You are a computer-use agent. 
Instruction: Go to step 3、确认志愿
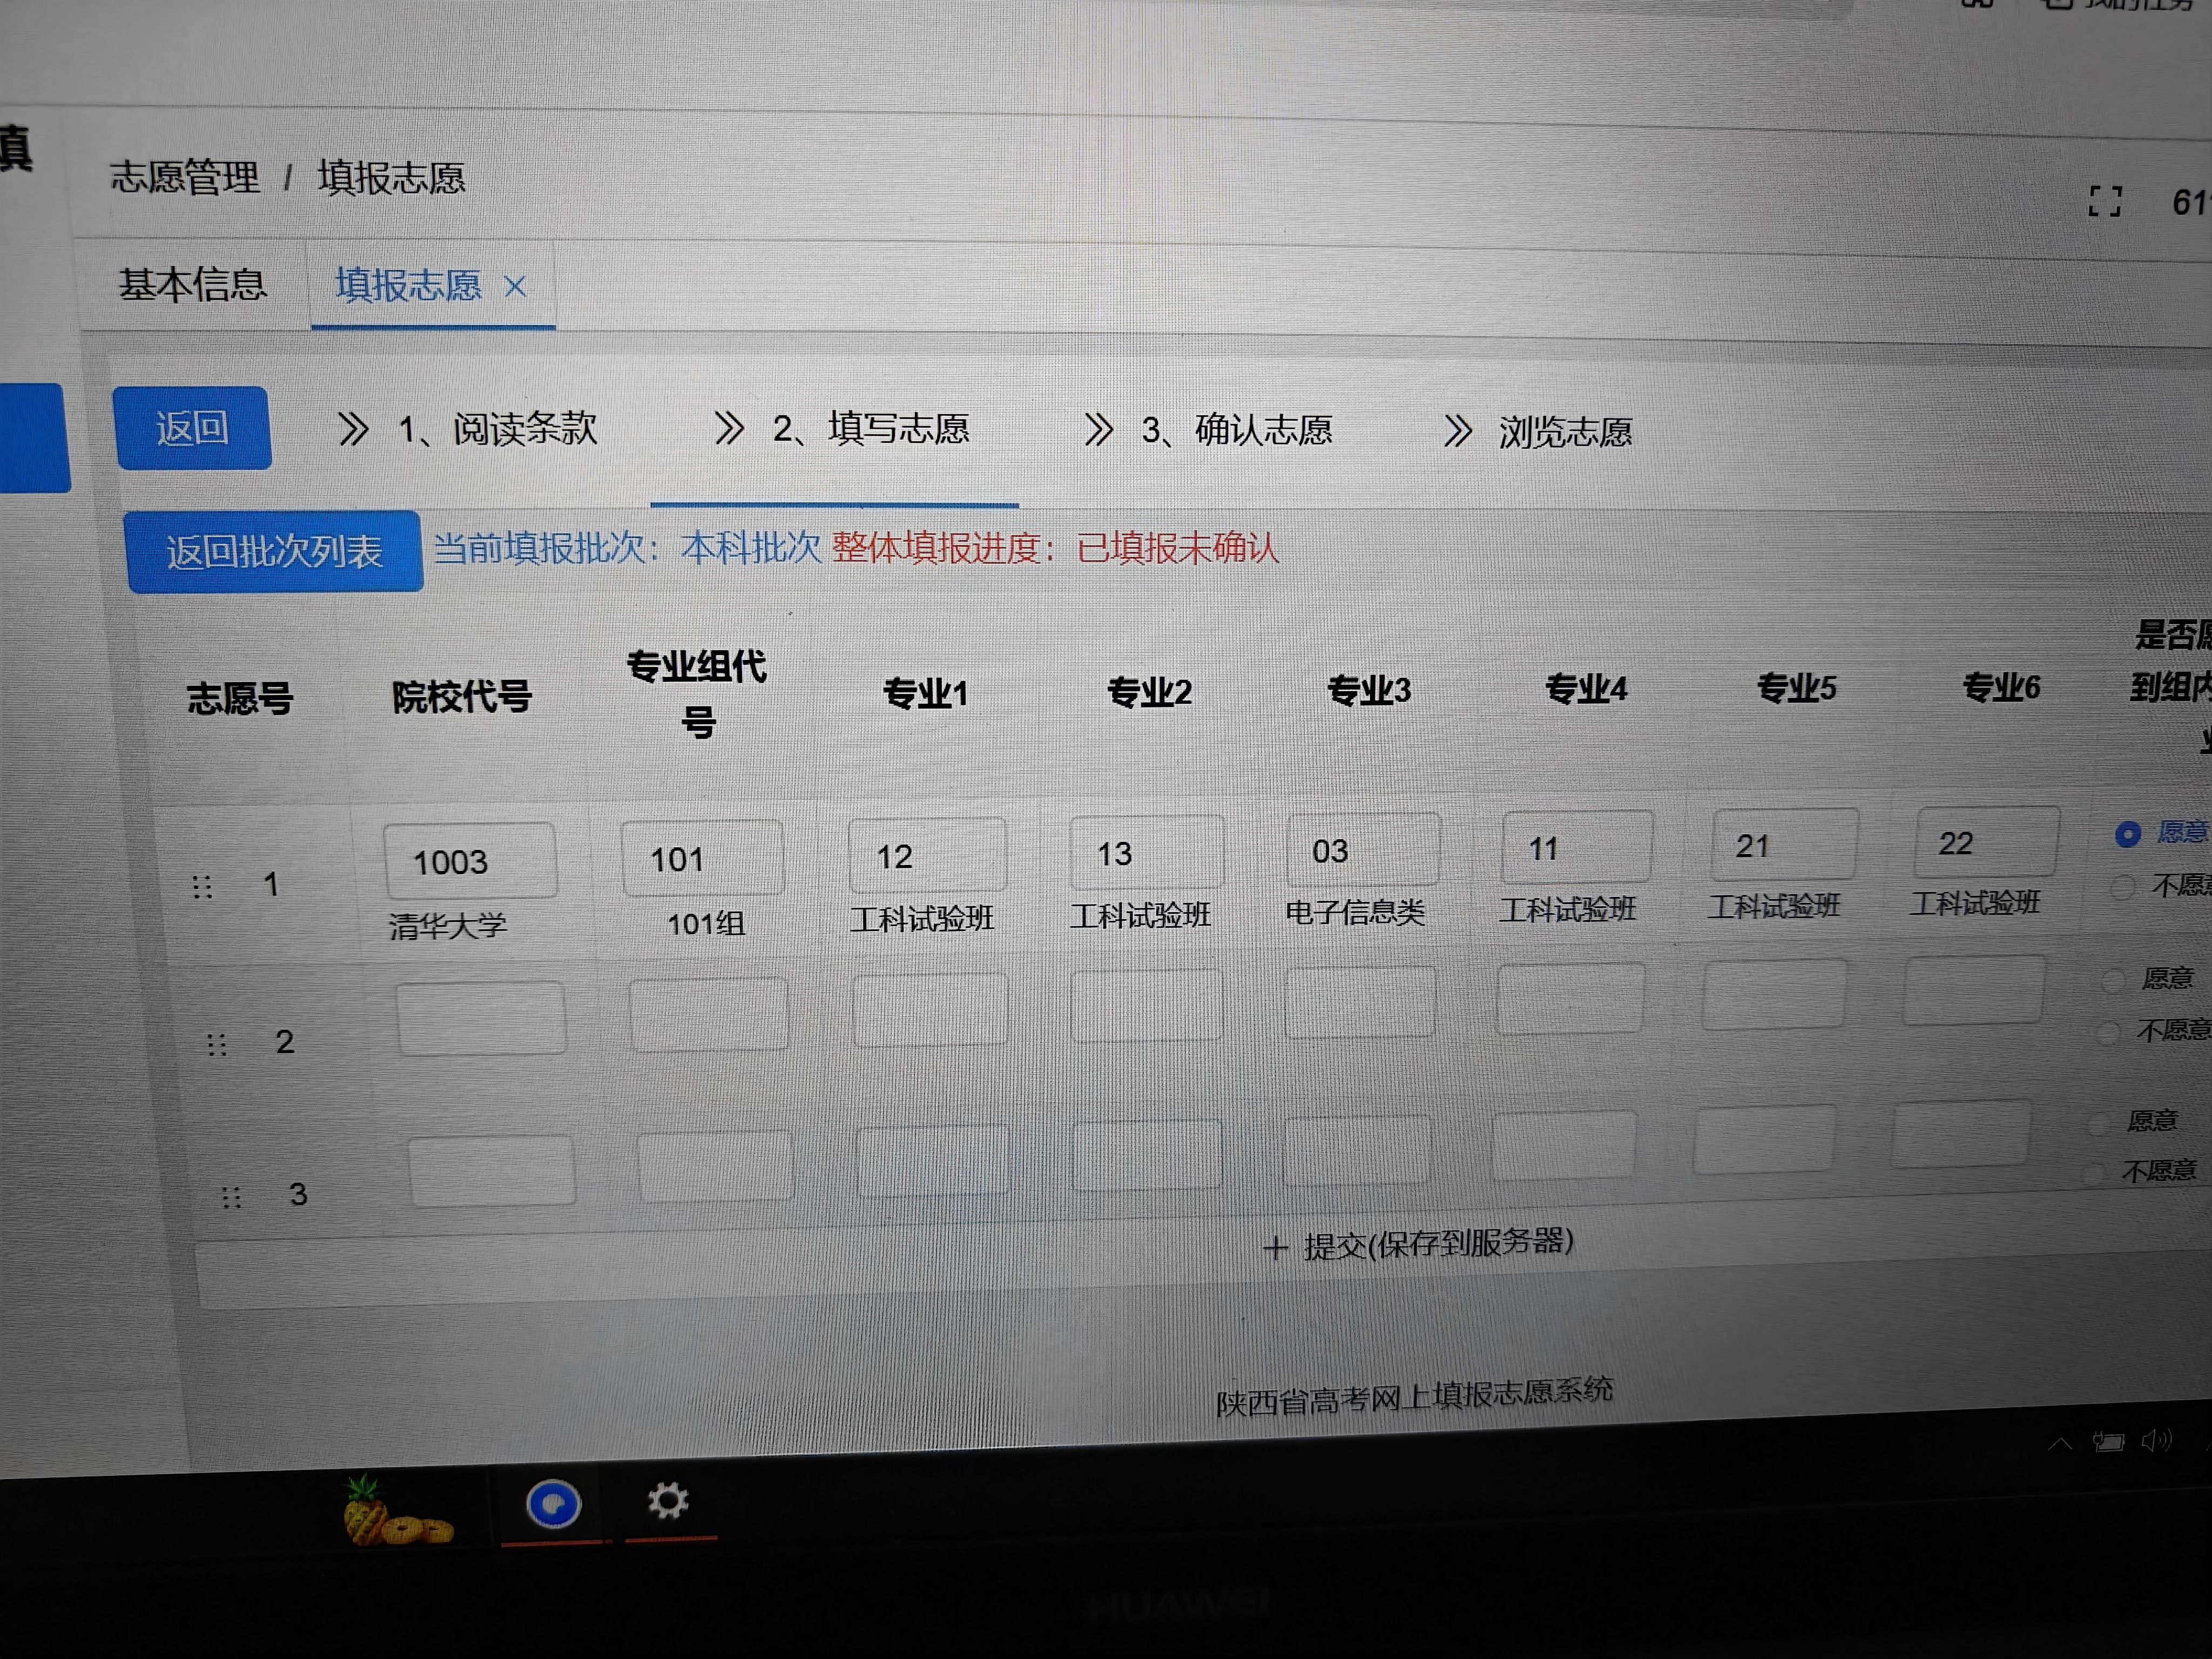point(1237,430)
